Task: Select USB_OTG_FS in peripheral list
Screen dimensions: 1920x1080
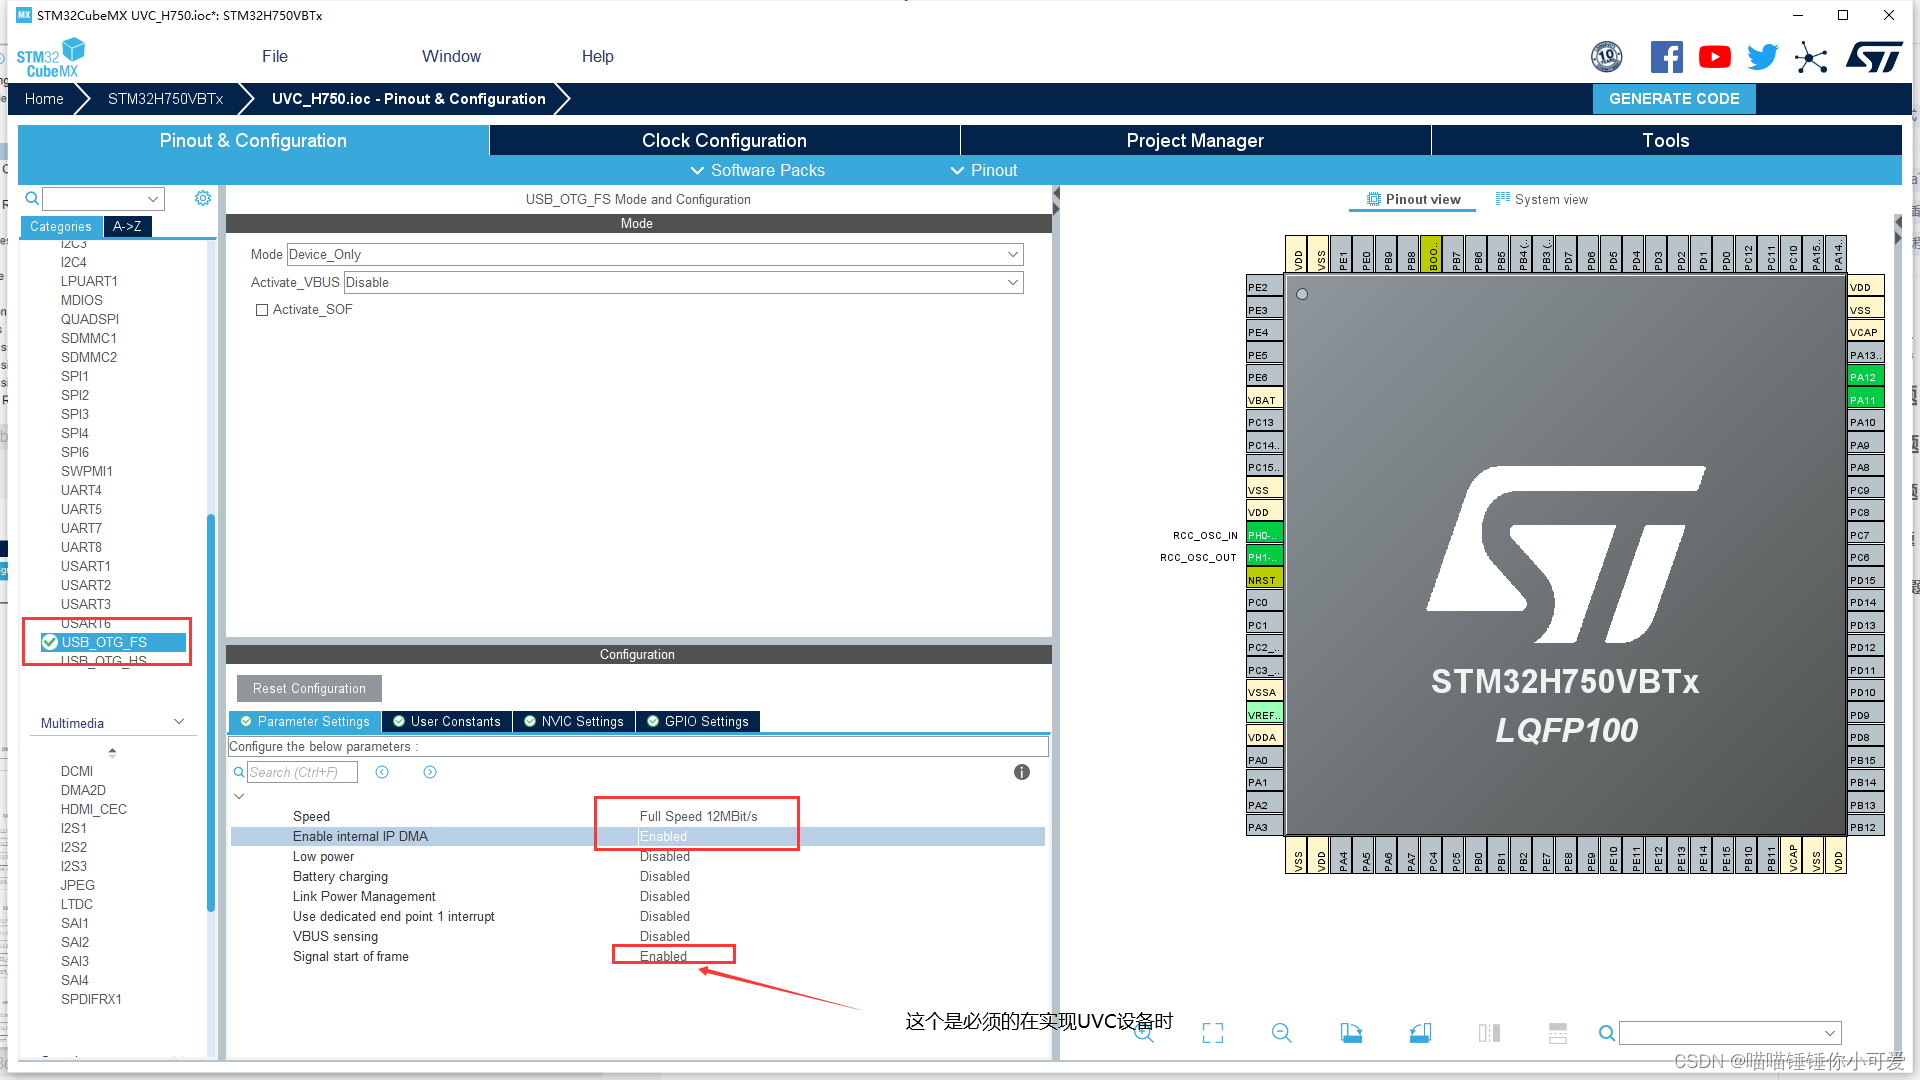Action: pyautogui.click(x=104, y=642)
